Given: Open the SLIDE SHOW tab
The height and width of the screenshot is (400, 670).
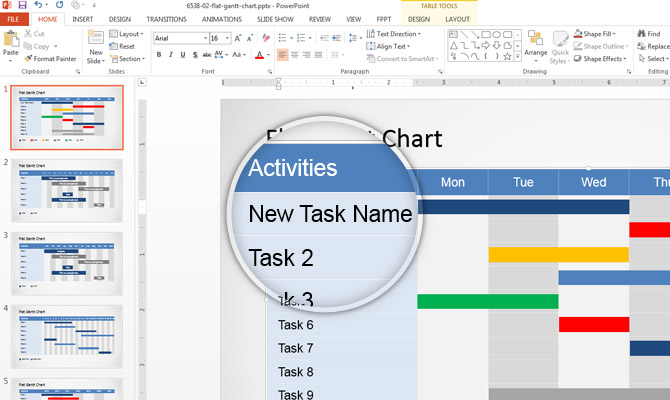Looking at the screenshot, I should [275, 19].
